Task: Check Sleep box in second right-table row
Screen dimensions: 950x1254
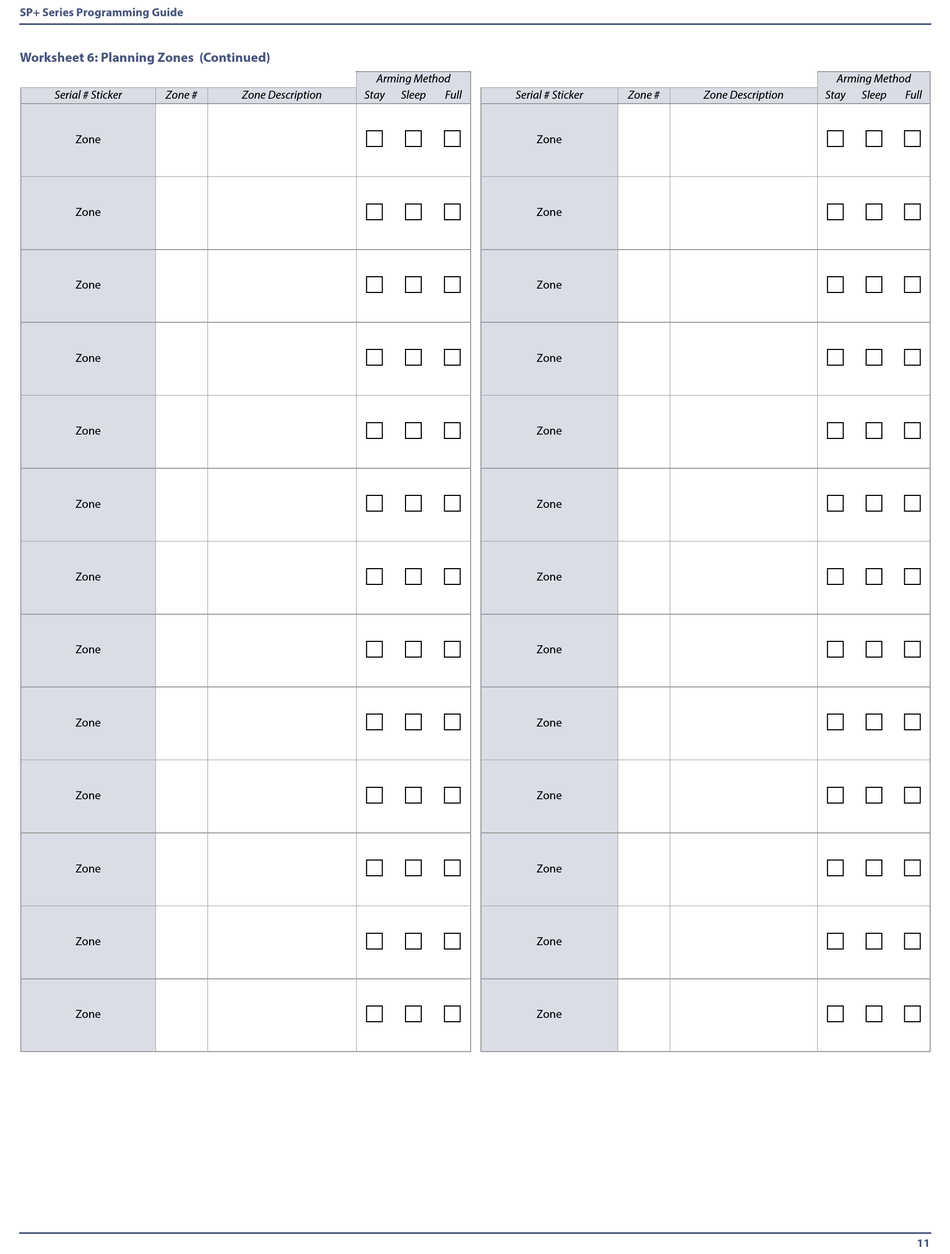Action: tap(874, 212)
